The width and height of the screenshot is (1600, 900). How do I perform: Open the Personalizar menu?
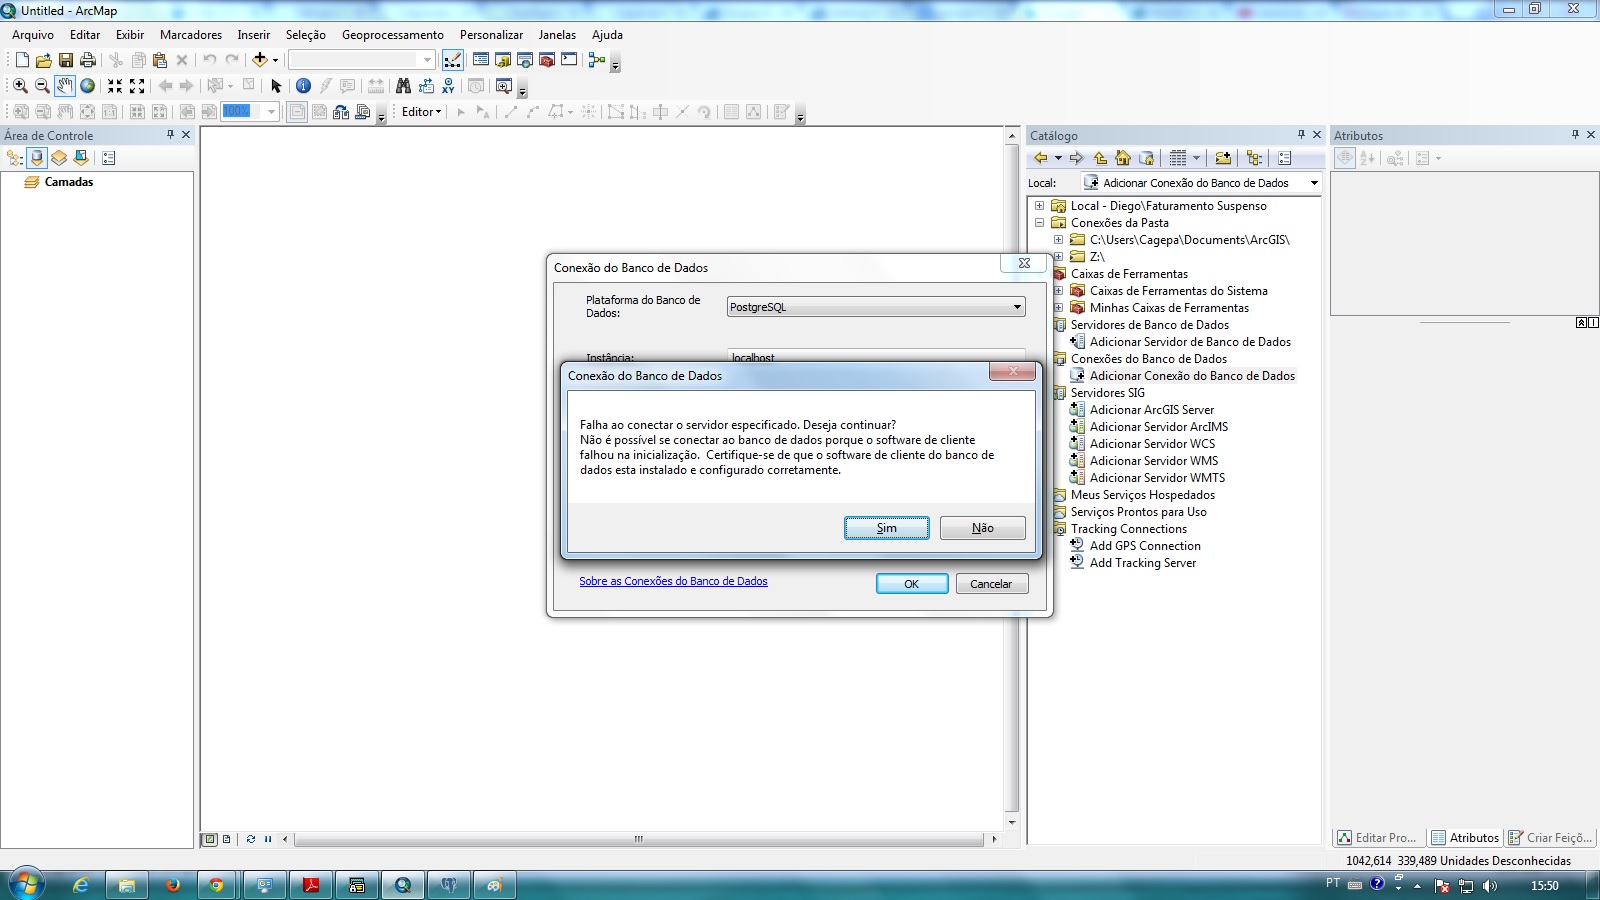(x=491, y=35)
